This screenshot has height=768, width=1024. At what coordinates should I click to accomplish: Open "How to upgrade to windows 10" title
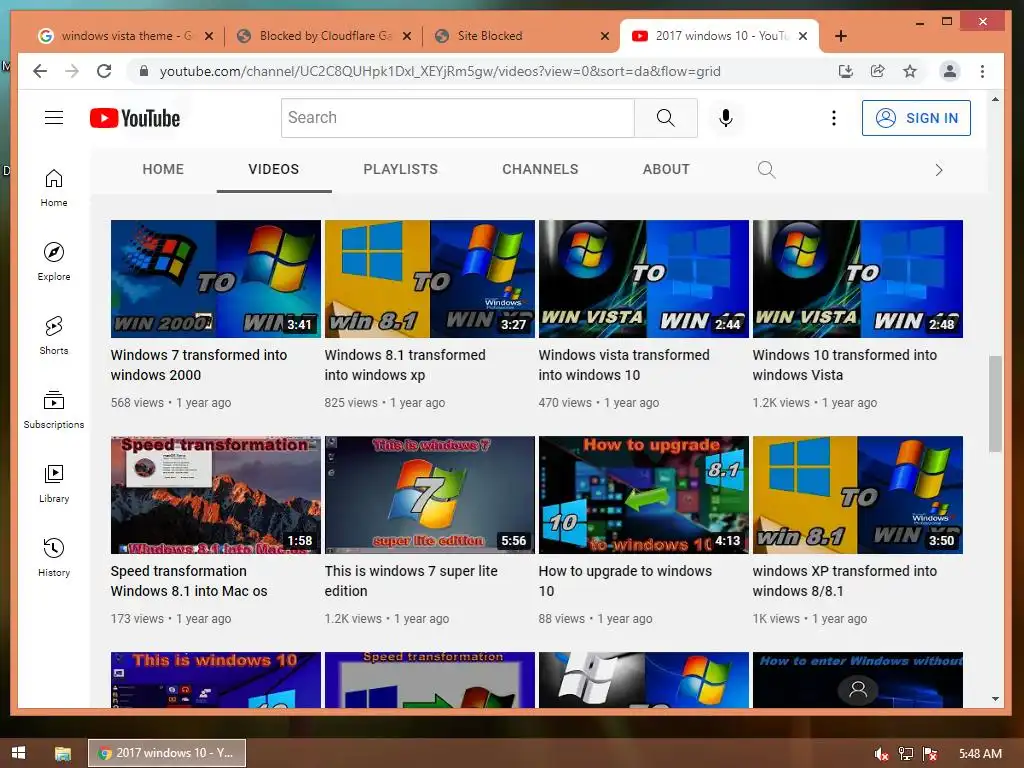(x=625, y=581)
